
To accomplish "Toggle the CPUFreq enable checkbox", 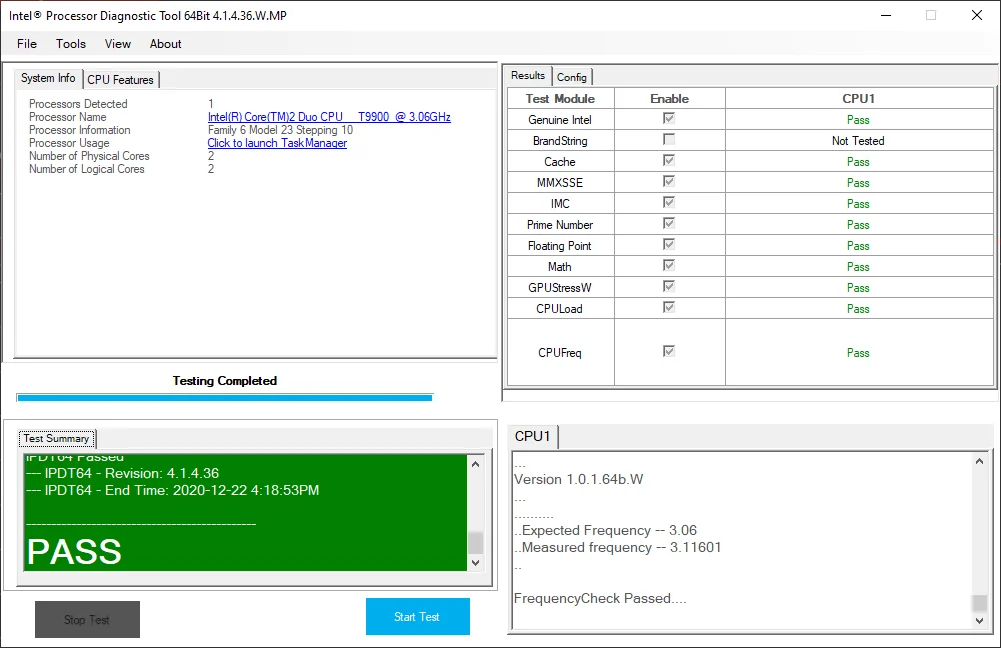I will (x=668, y=351).
